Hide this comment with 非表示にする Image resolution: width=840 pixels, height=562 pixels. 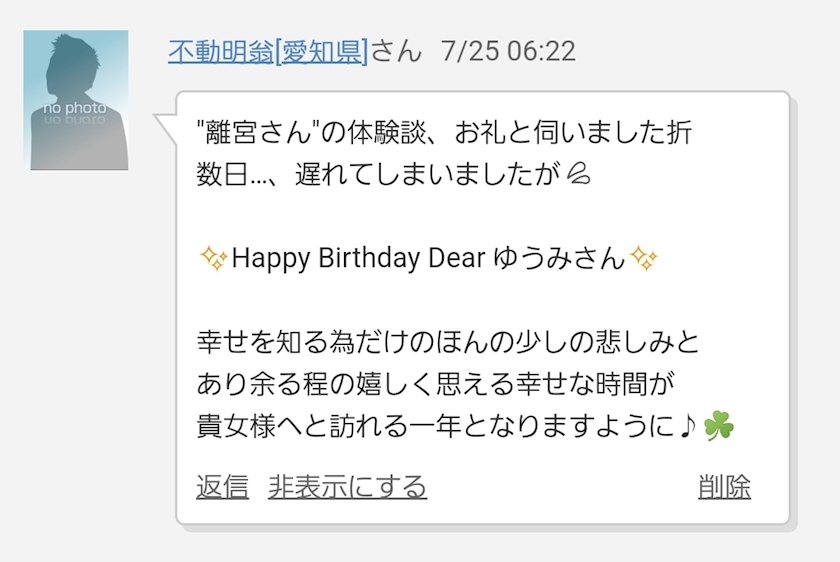347,487
